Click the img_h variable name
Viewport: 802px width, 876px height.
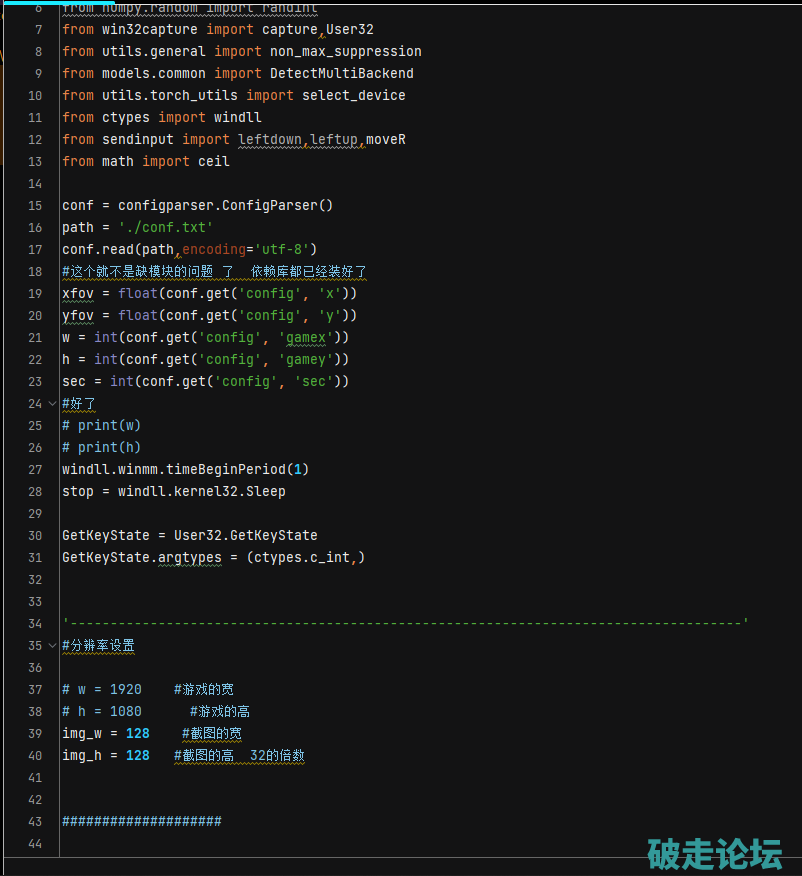coord(82,755)
